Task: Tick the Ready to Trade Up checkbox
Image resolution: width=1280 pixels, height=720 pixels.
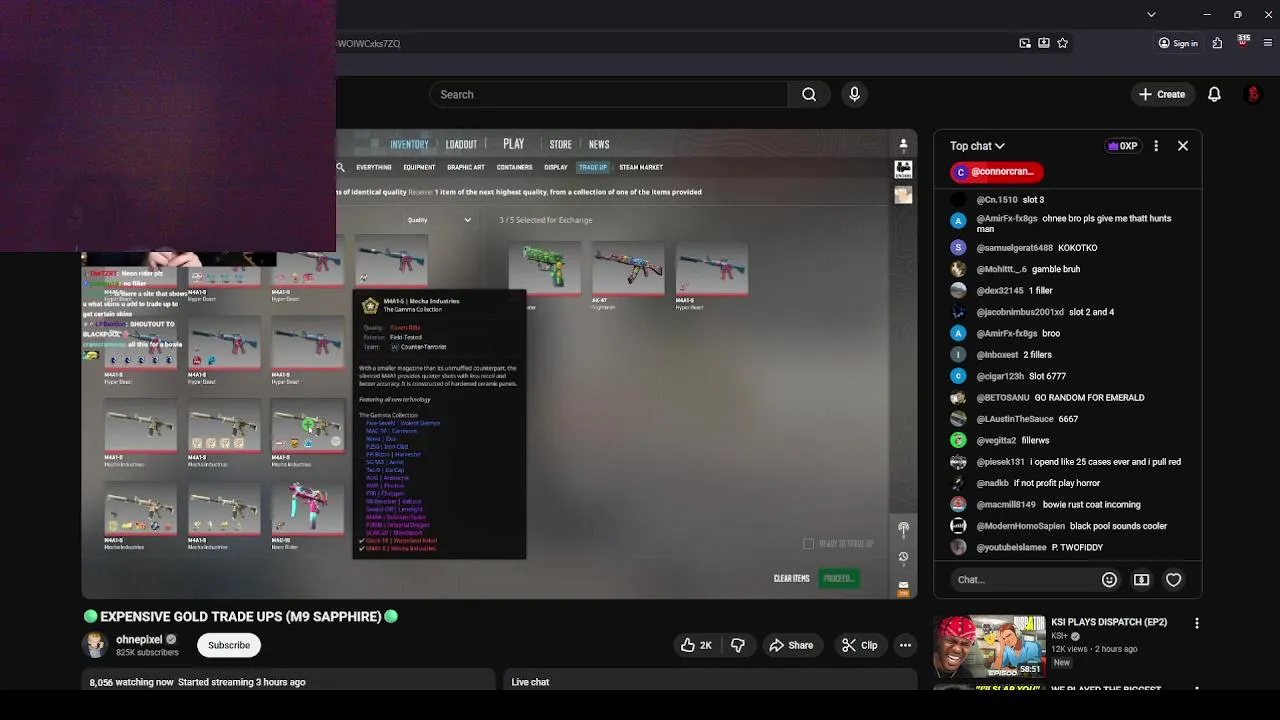Action: coord(808,544)
